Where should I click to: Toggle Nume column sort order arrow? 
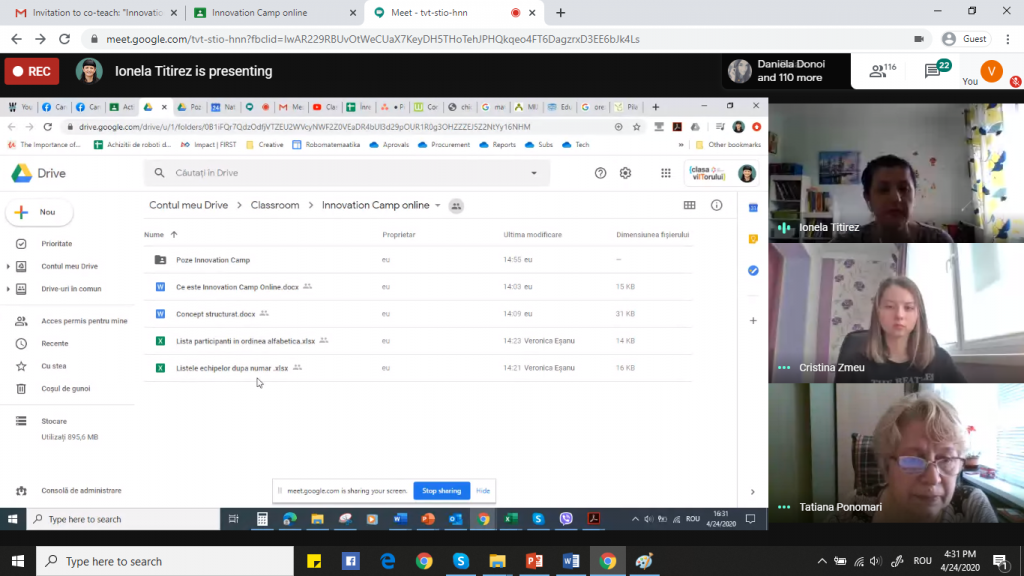click(174, 235)
